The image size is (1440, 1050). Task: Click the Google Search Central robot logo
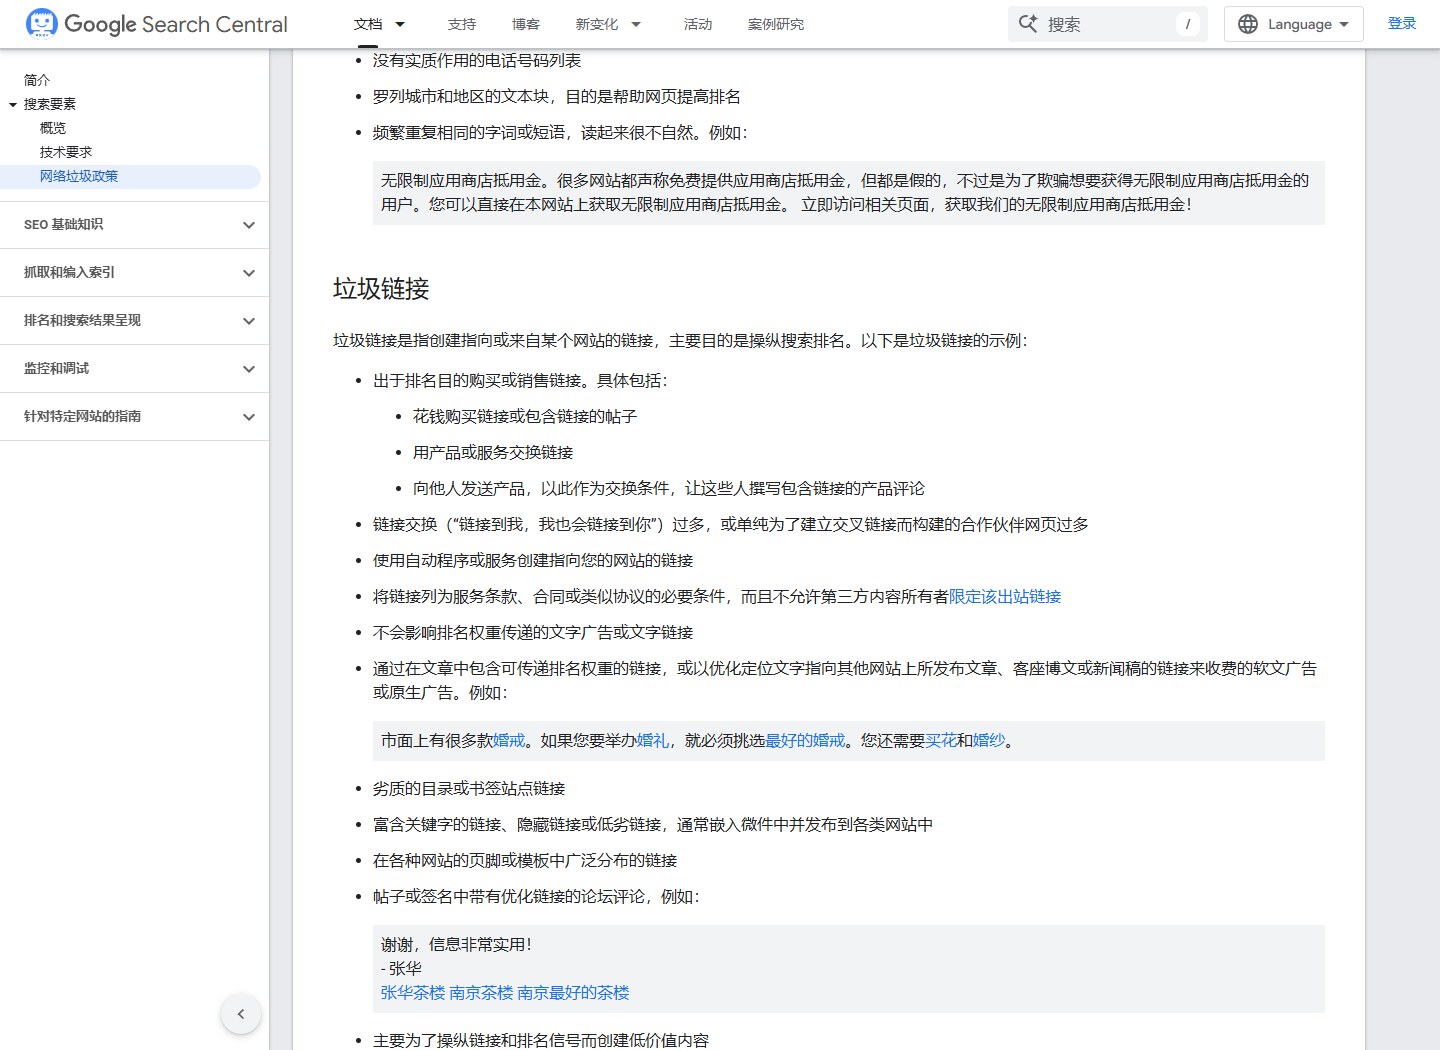point(42,23)
